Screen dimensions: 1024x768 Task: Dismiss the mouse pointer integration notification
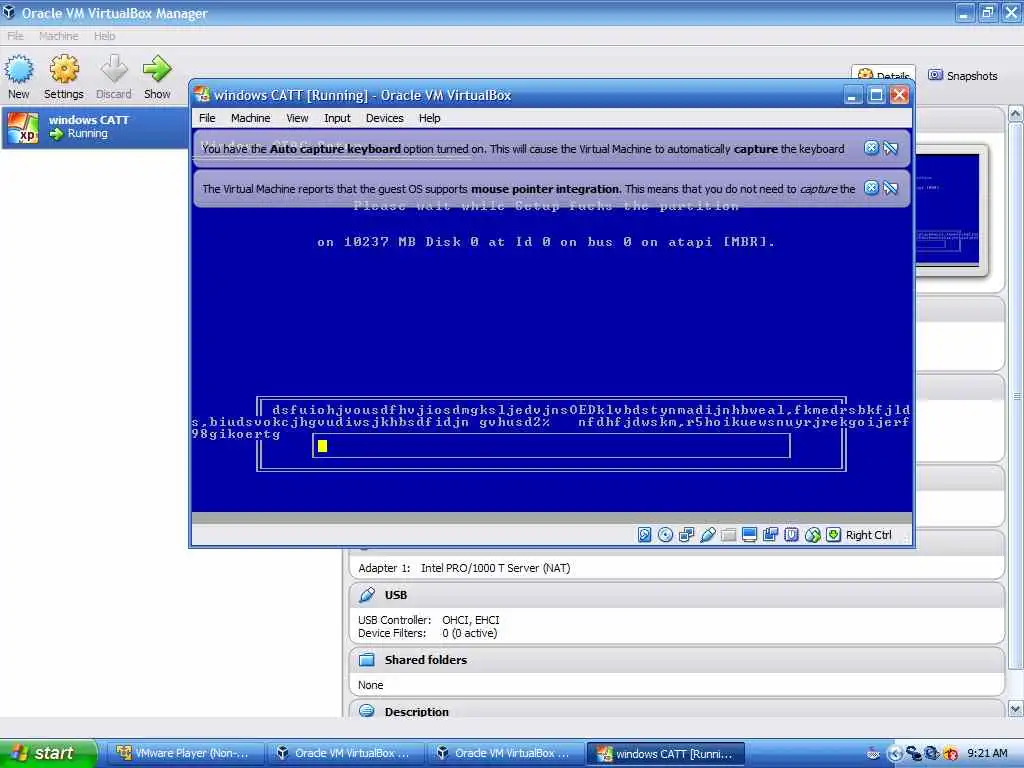click(871, 188)
